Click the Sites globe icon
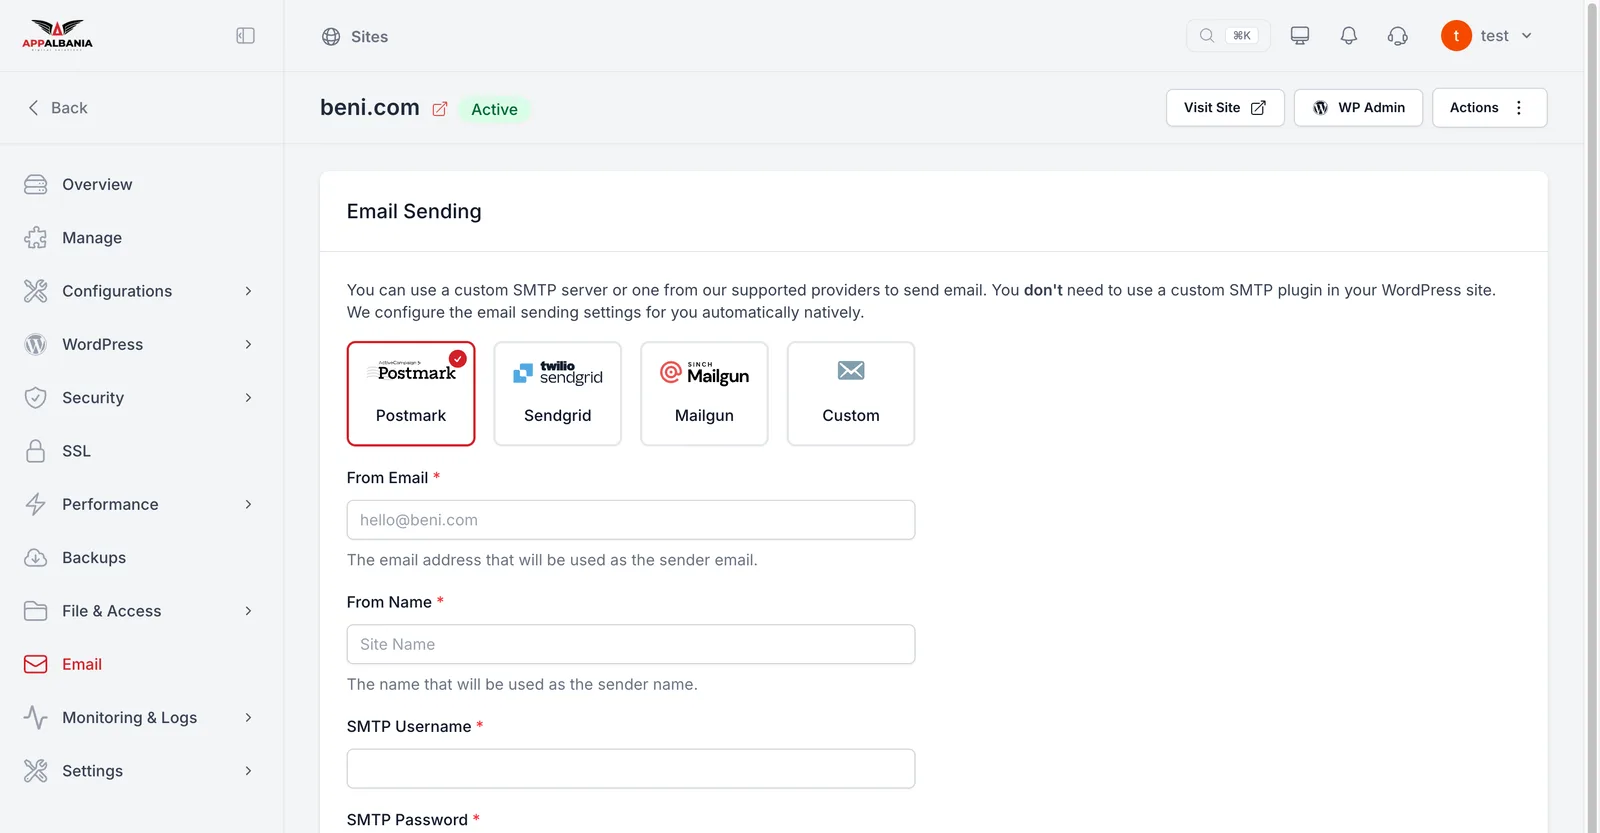1600x833 pixels. pos(331,37)
